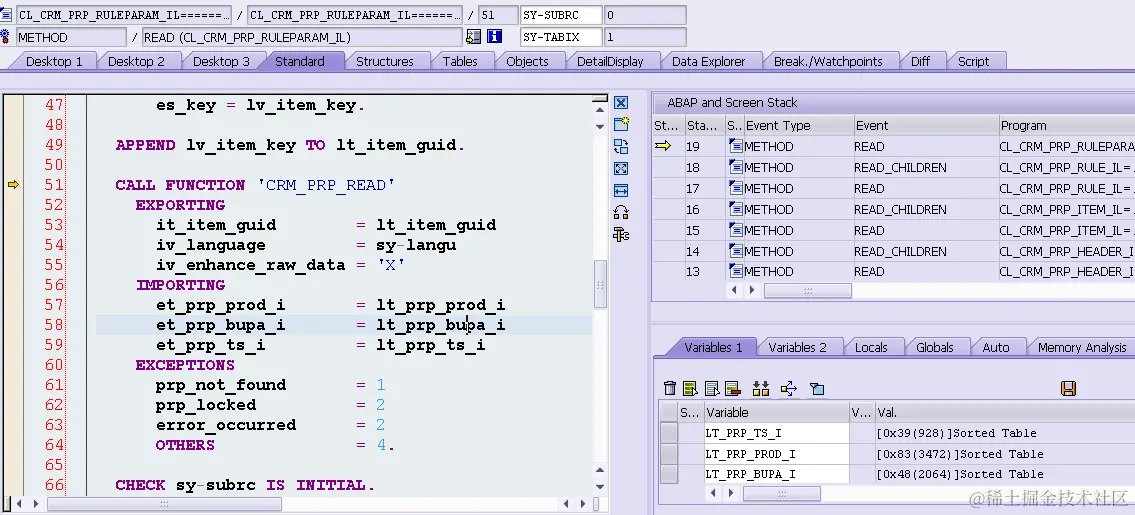The height and width of the screenshot is (515, 1135).
Task: Open the Auto tab
Action: pos(995,348)
